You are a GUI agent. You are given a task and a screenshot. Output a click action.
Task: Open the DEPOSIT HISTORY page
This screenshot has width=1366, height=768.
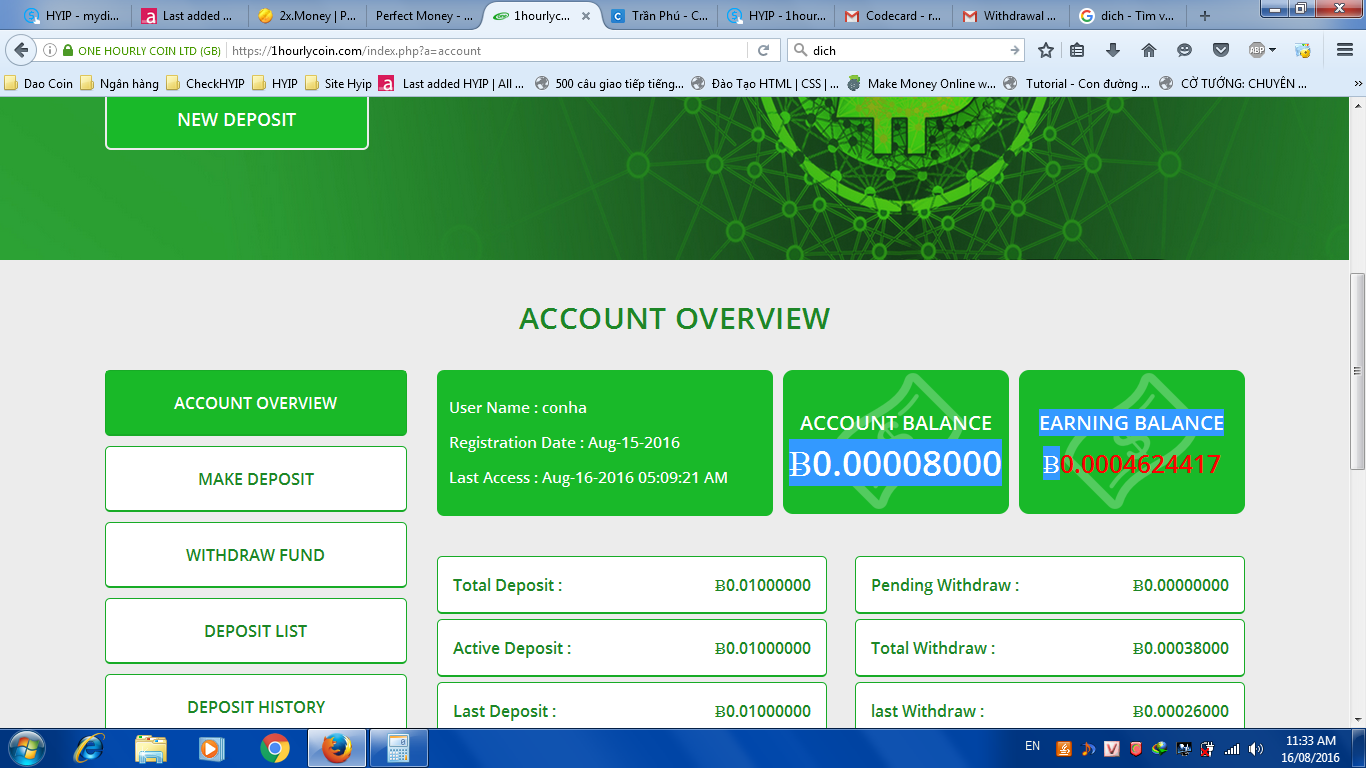click(x=256, y=703)
